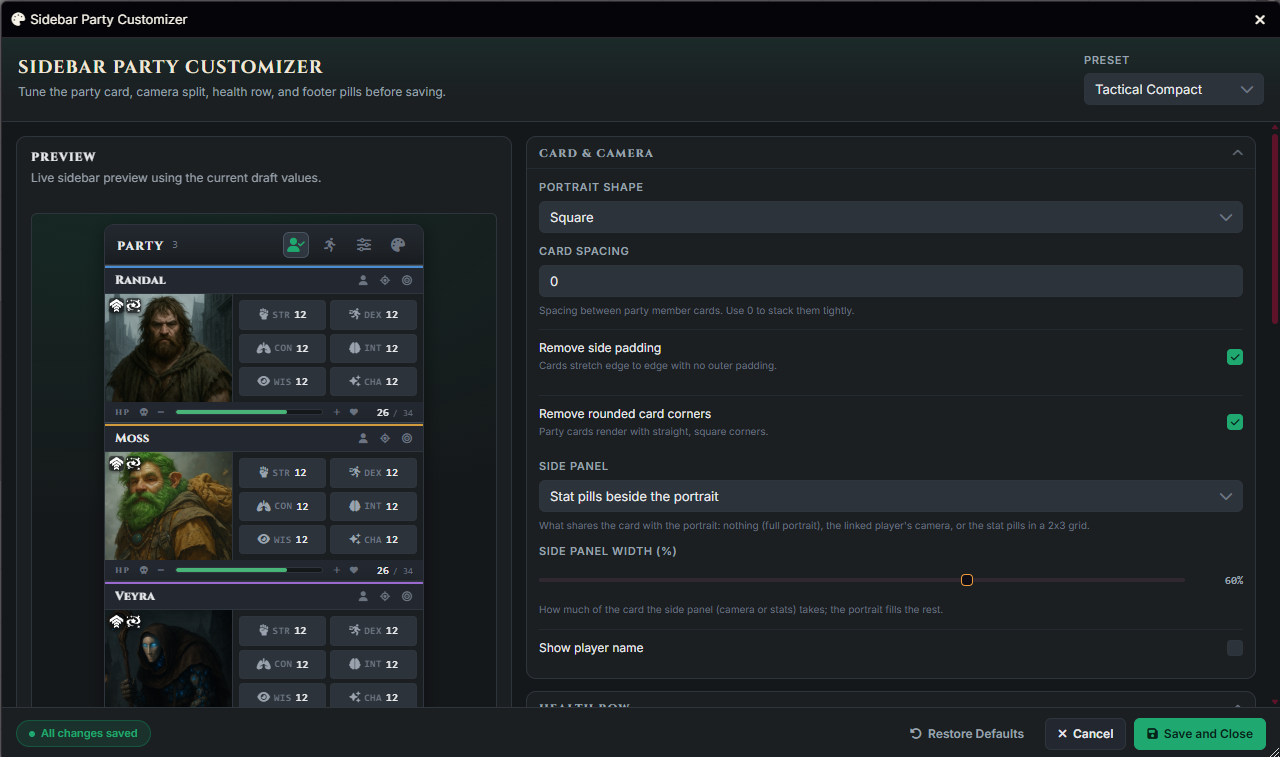Click the palette icon in the window title bar
Screen dimensions: 1280x757
pyautogui.click(x=18, y=19)
